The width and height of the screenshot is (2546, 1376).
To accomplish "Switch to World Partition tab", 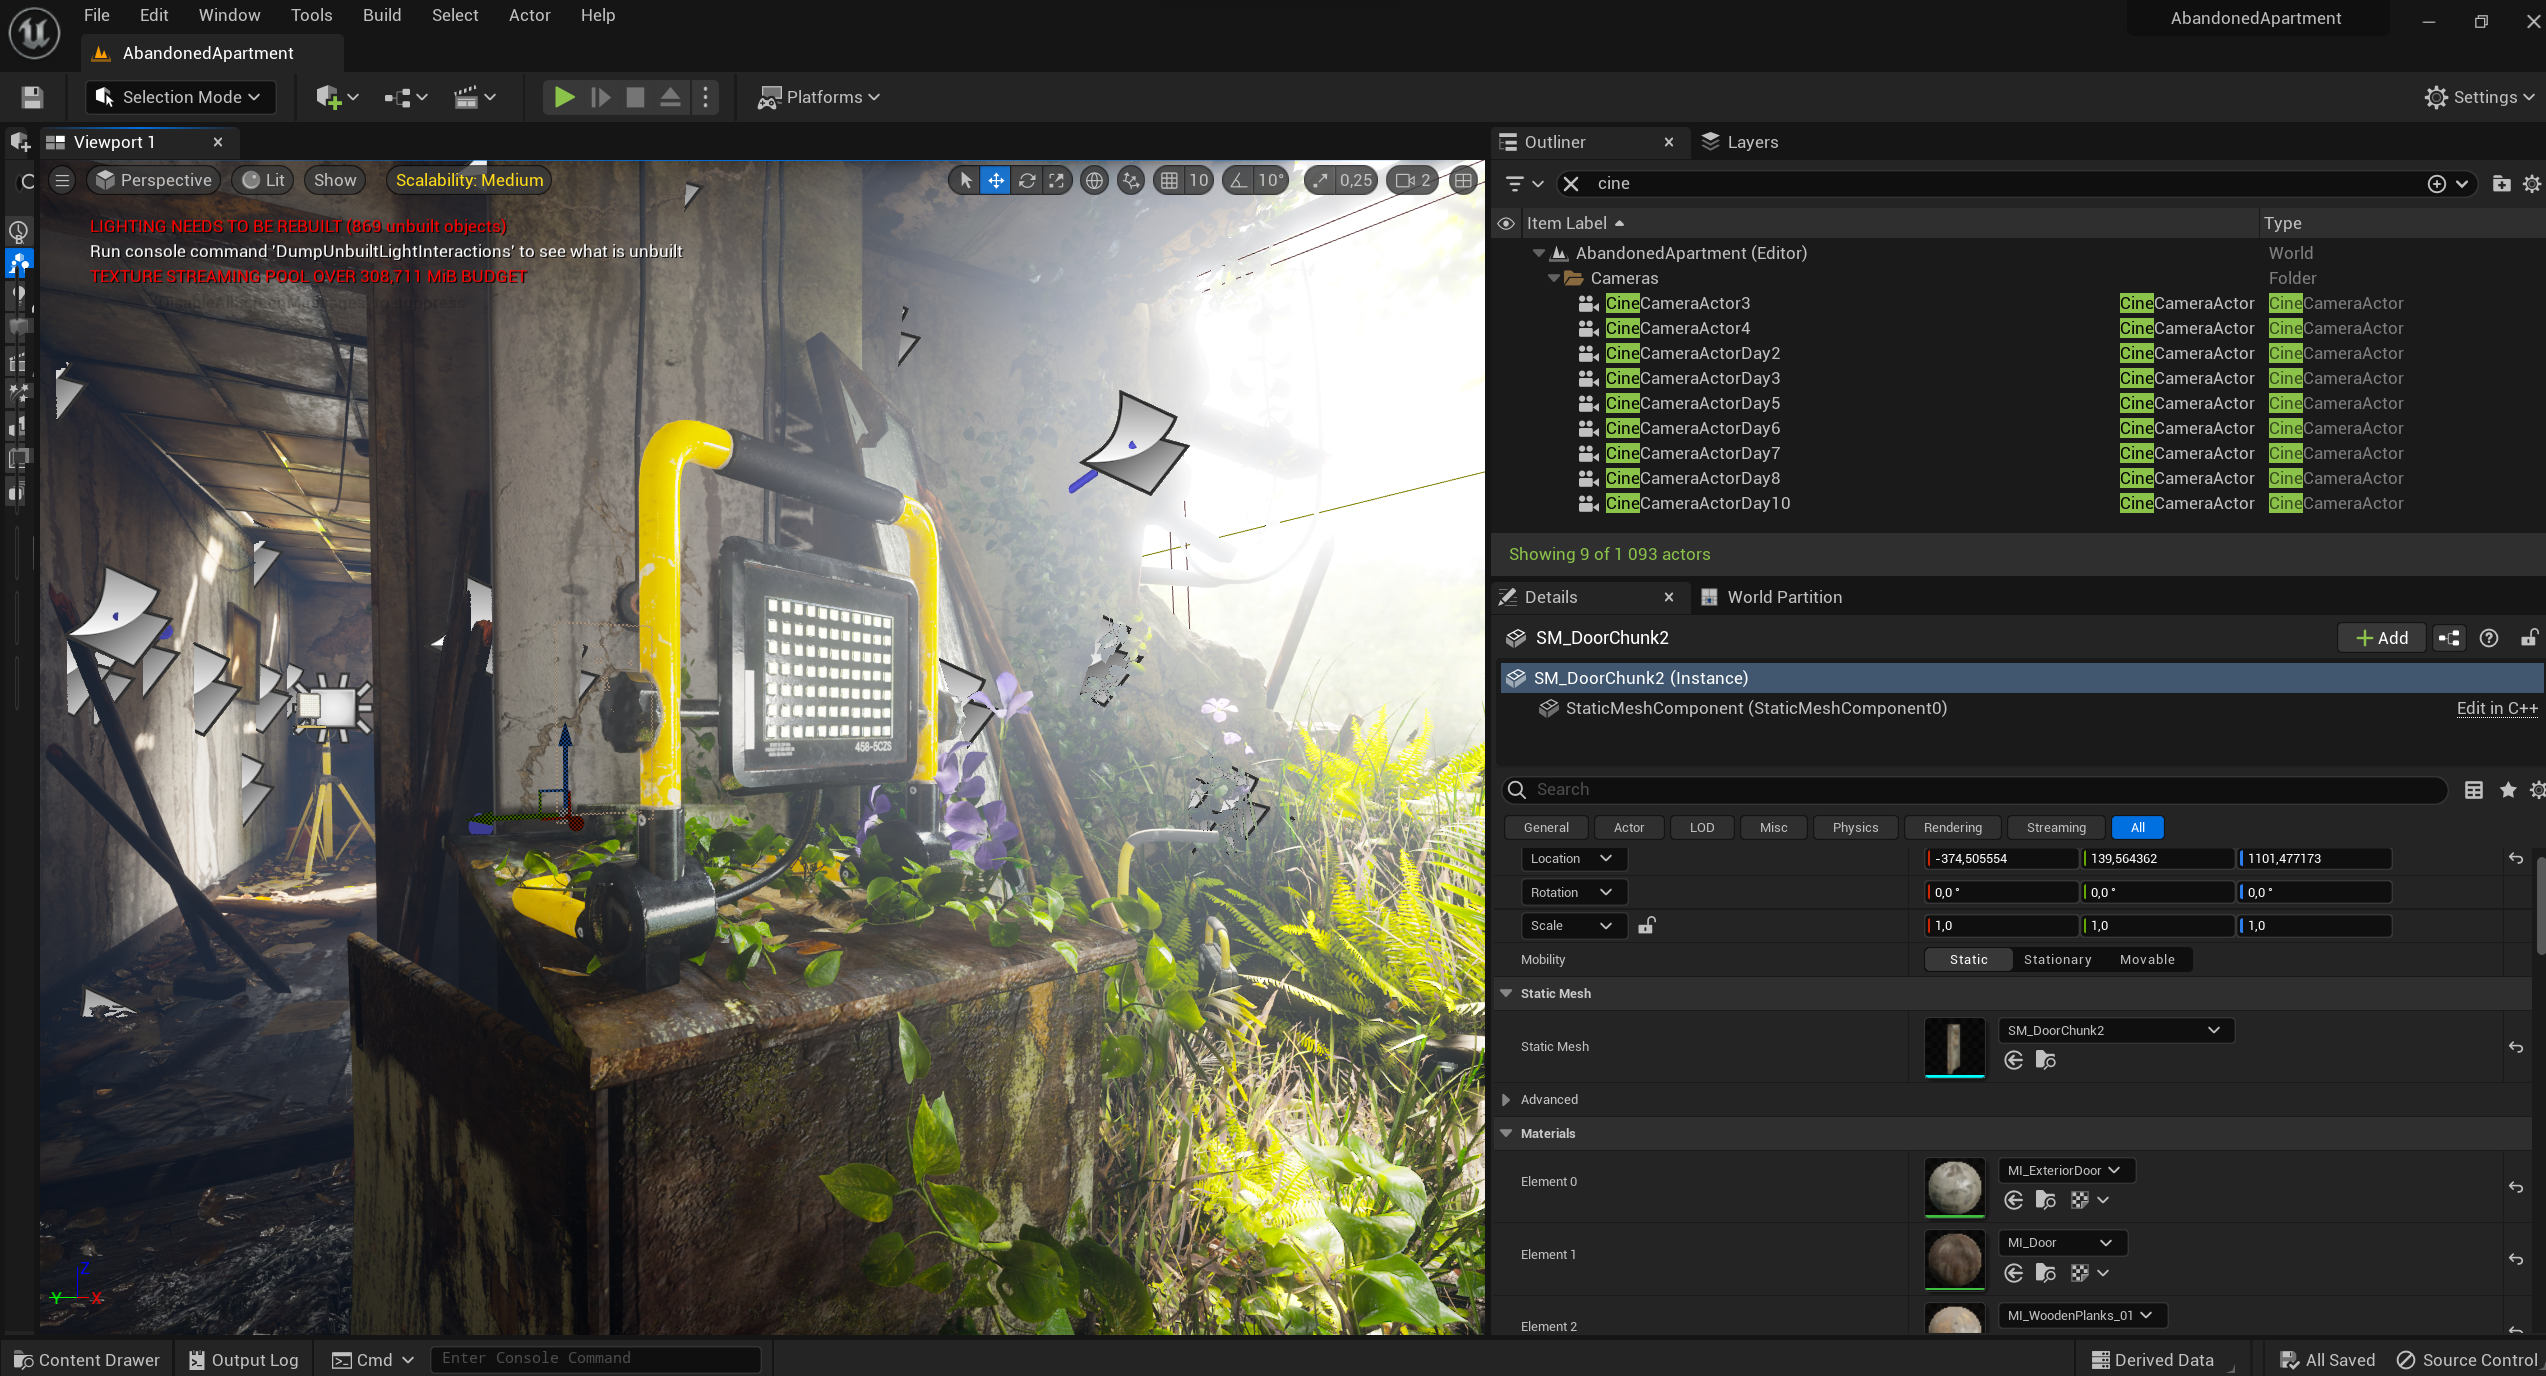I will tap(1783, 597).
